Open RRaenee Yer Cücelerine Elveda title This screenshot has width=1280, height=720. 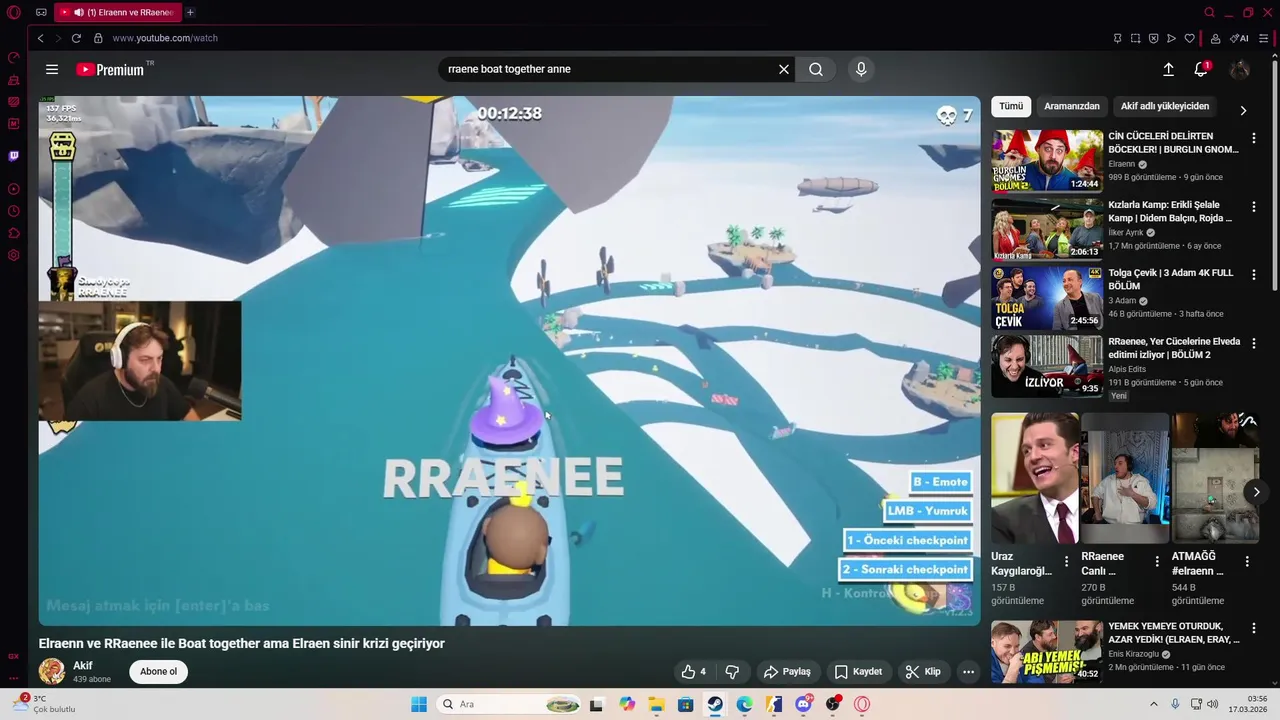coord(1174,348)
